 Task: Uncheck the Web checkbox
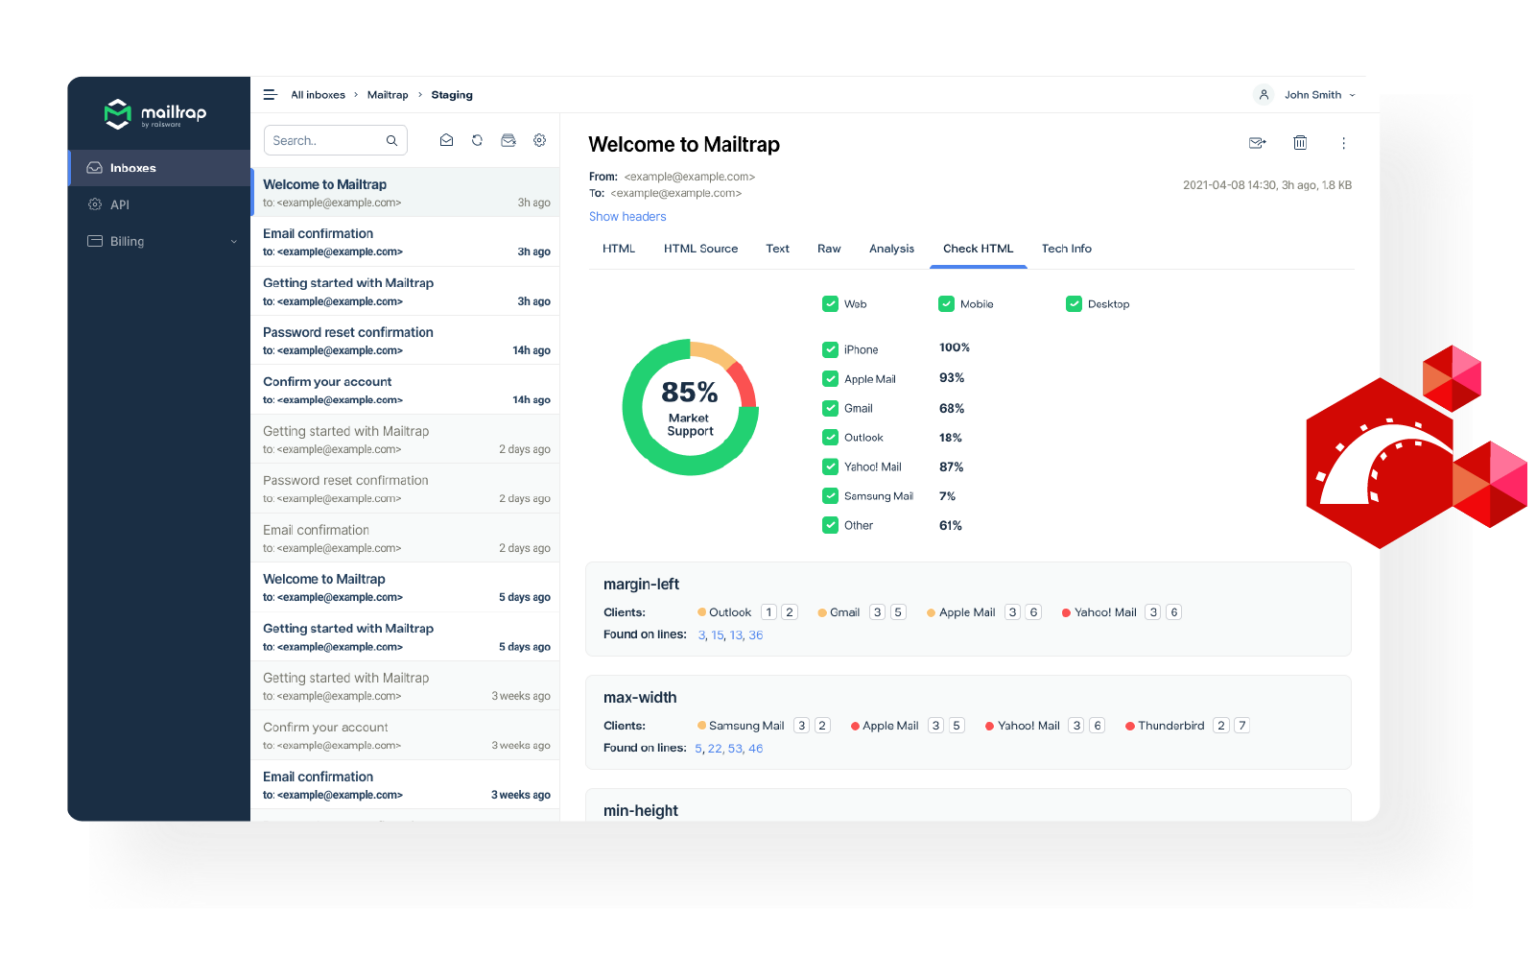point(830,304)
